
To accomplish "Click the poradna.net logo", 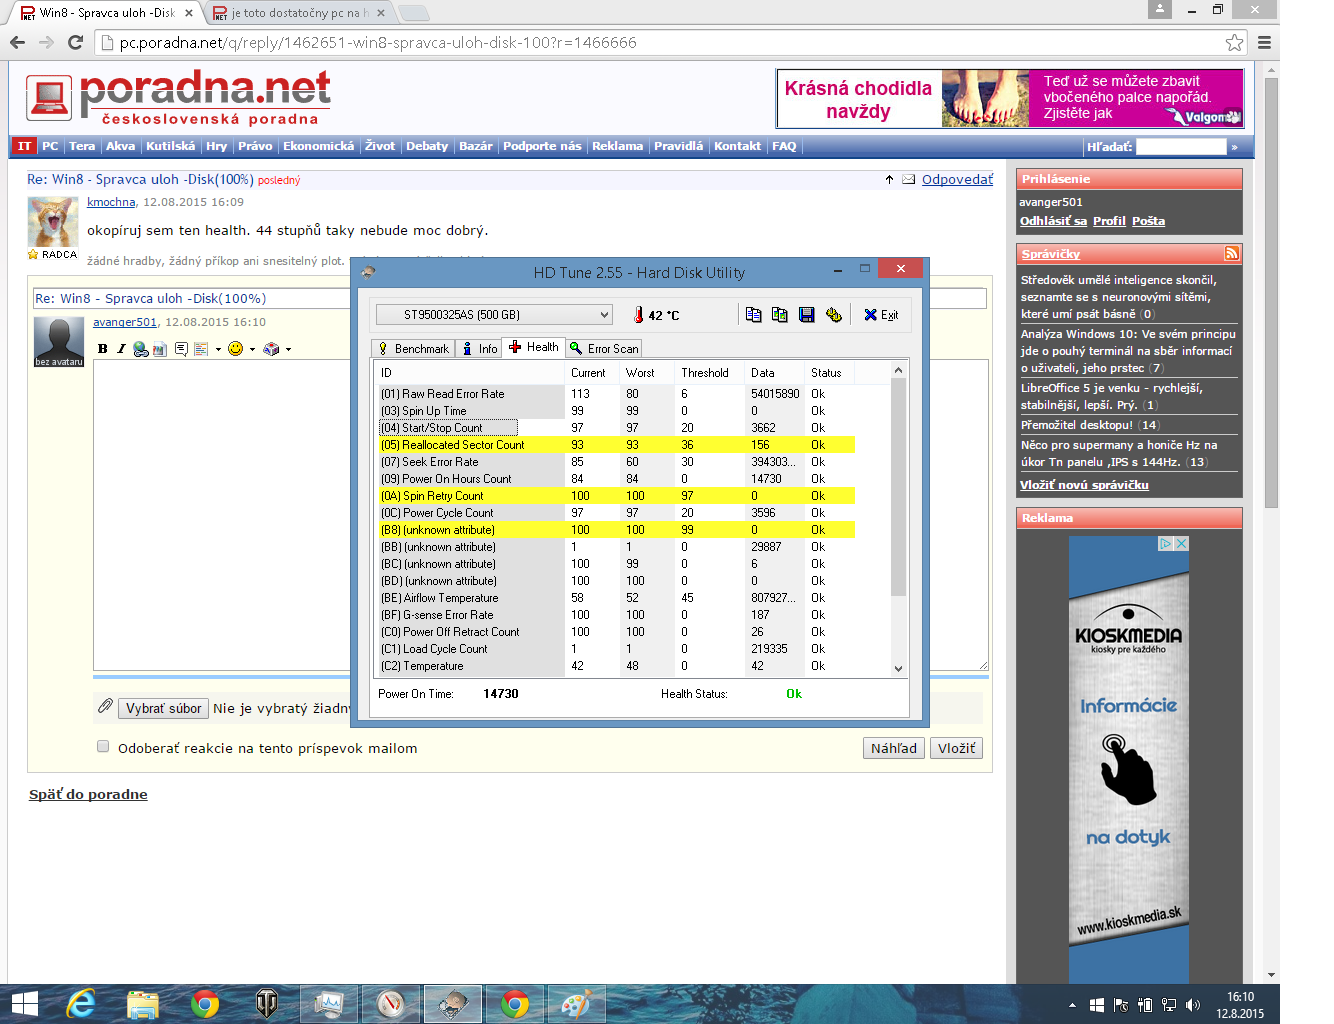I will click(x=178, y=98).
